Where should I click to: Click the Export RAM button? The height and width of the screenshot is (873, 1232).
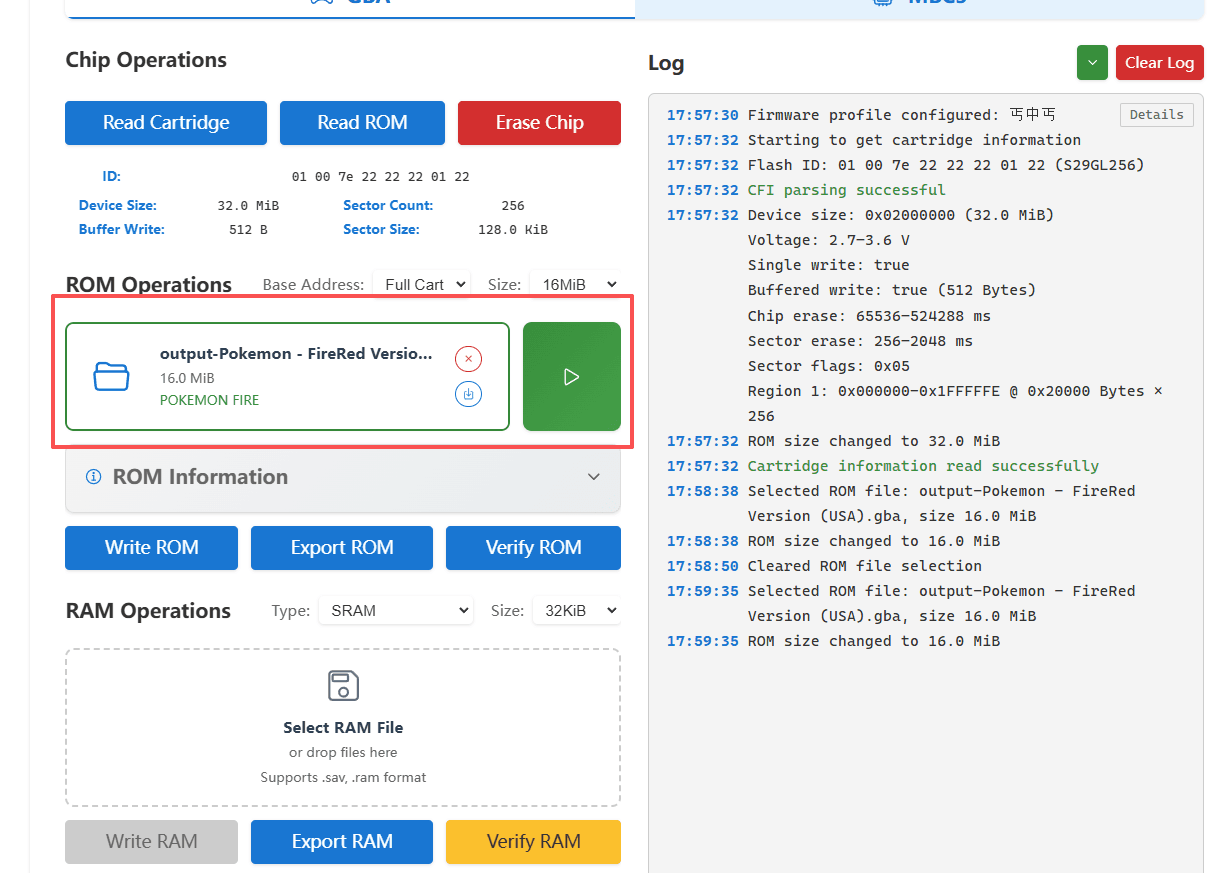(342, 842)
